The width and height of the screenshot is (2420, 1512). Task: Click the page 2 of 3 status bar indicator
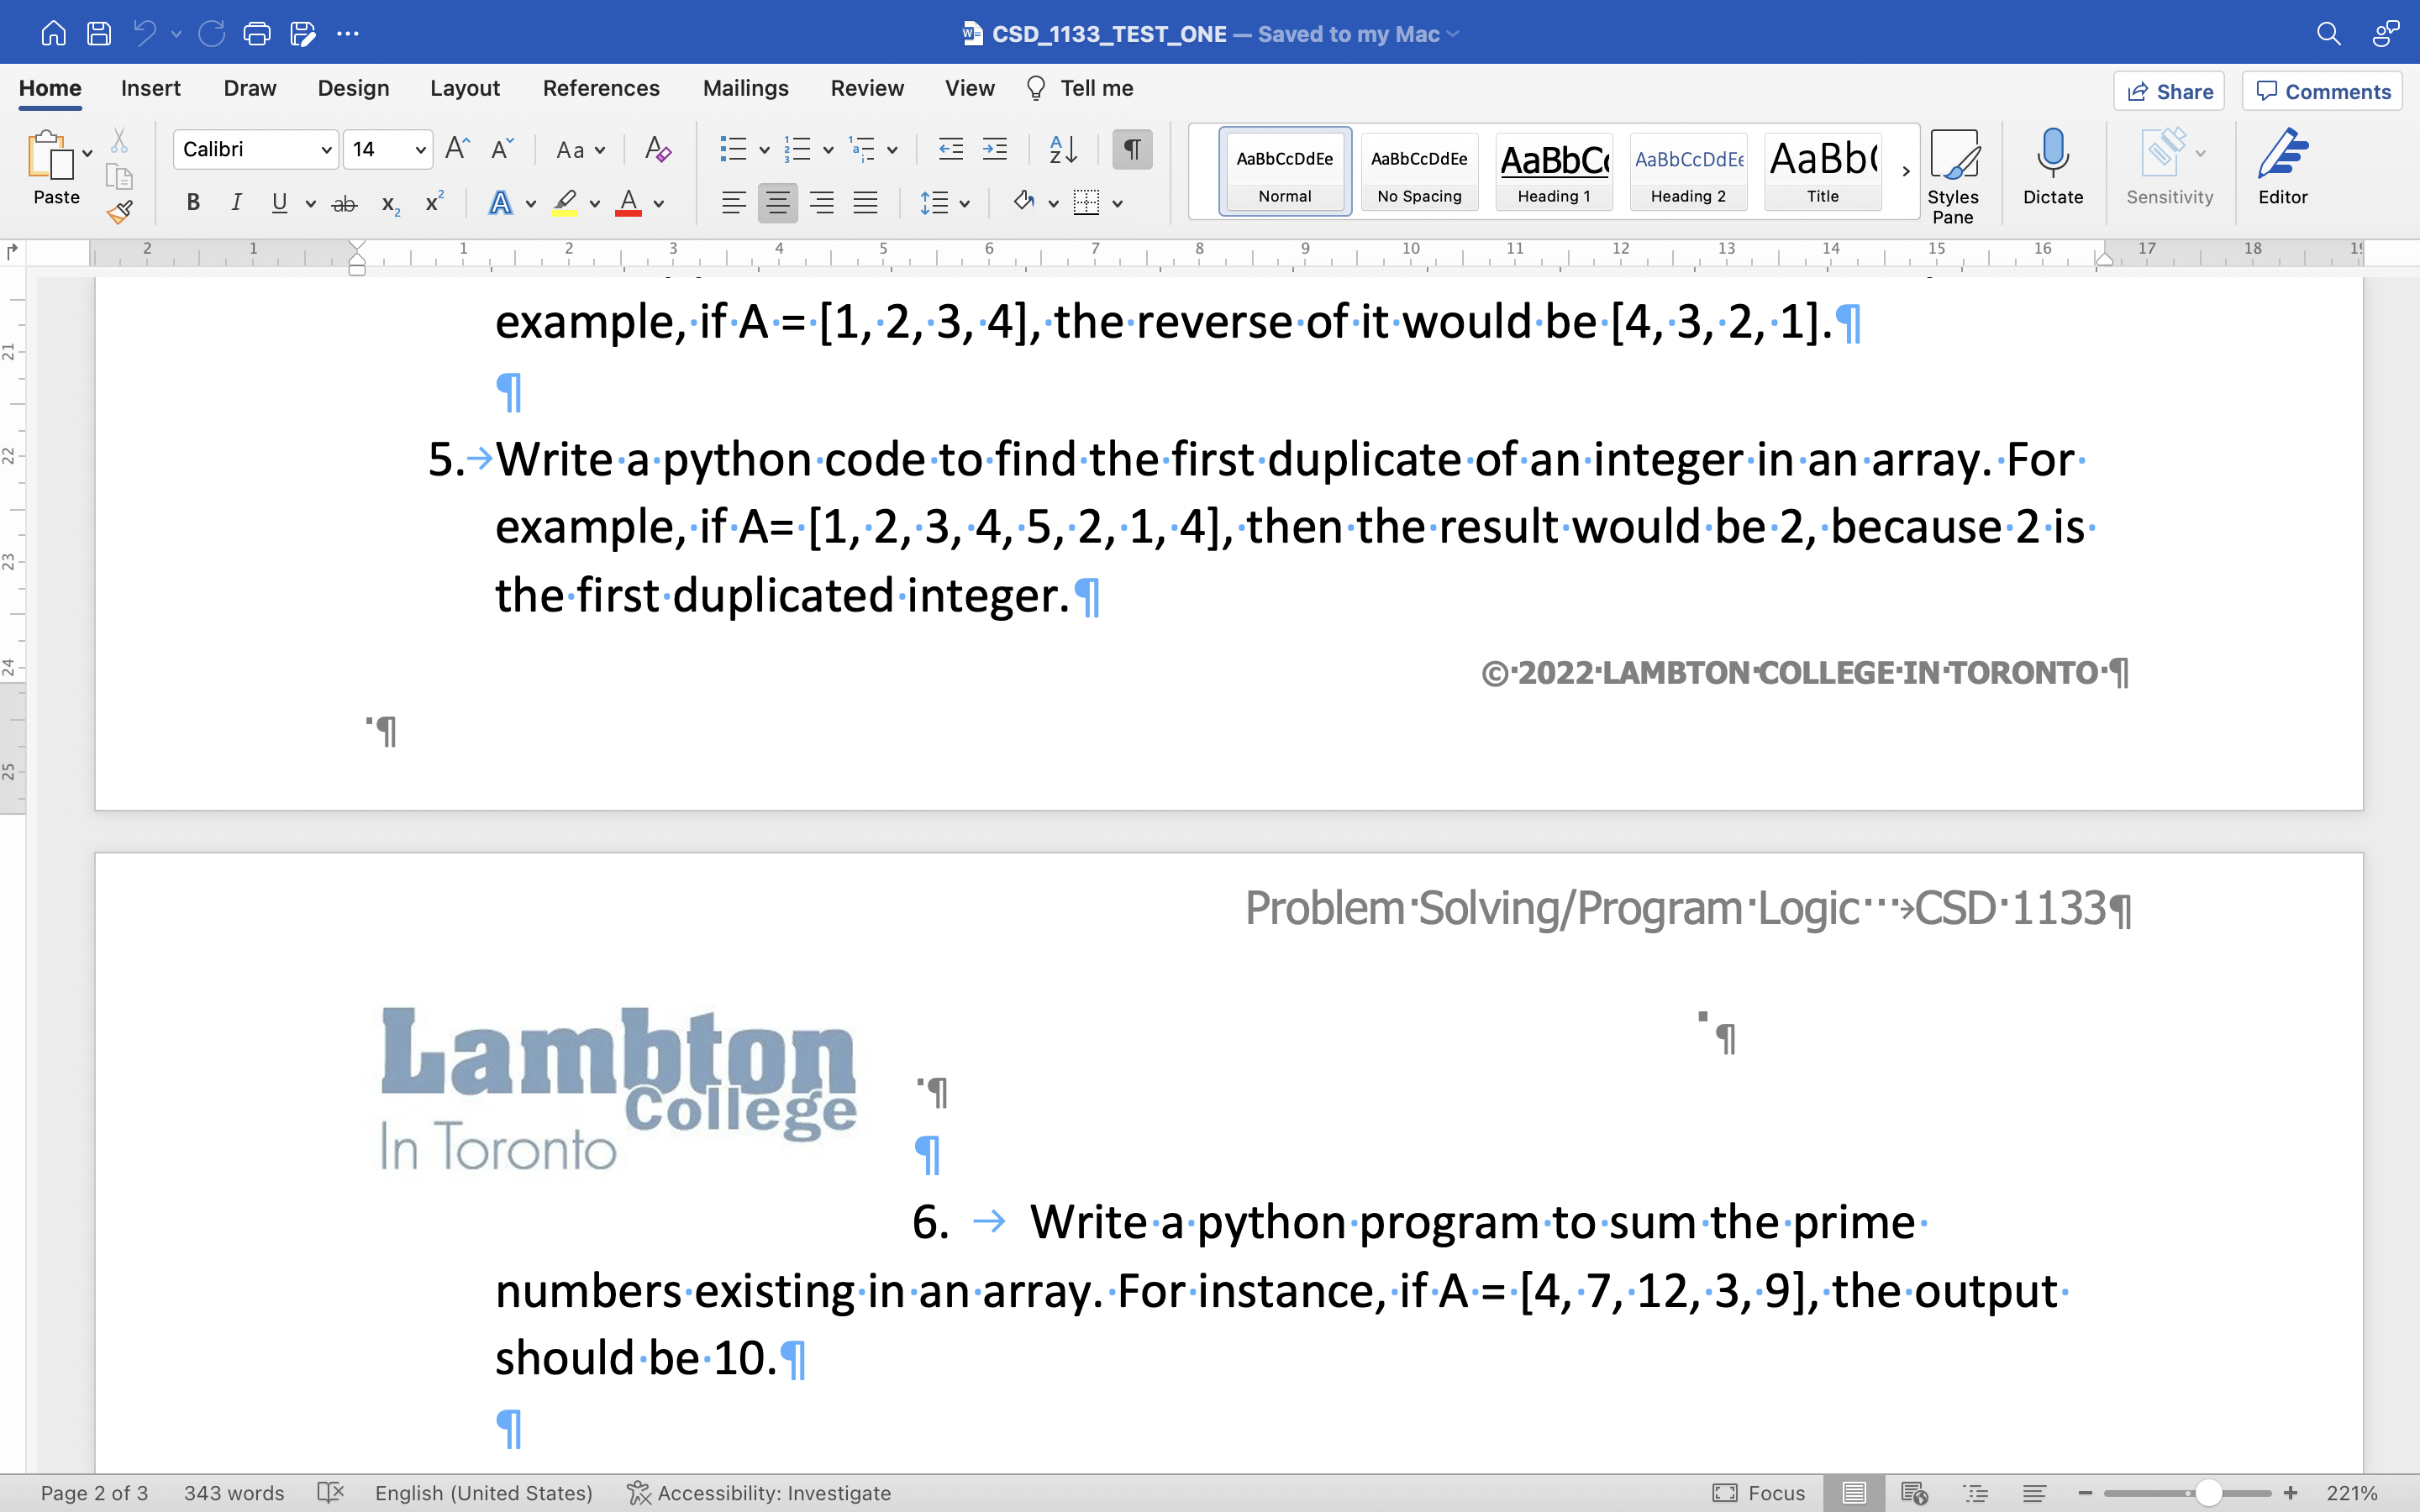[94, 1493]
